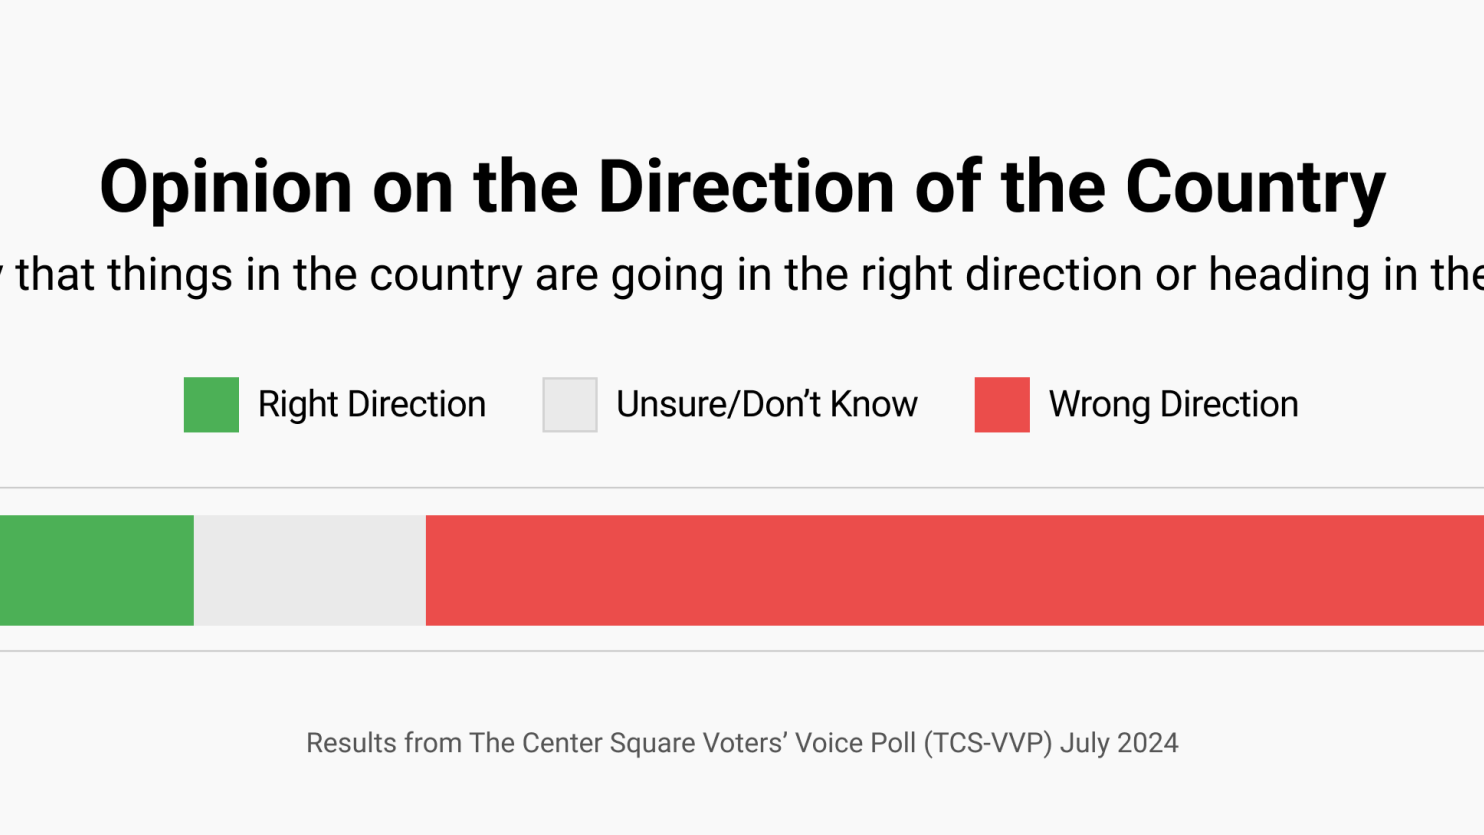Image resolution: width=1484 pixels, height=835 pixels.
Task: Click the gray Unsure/Don't Know legend swatch
Action: click(570, 405)
